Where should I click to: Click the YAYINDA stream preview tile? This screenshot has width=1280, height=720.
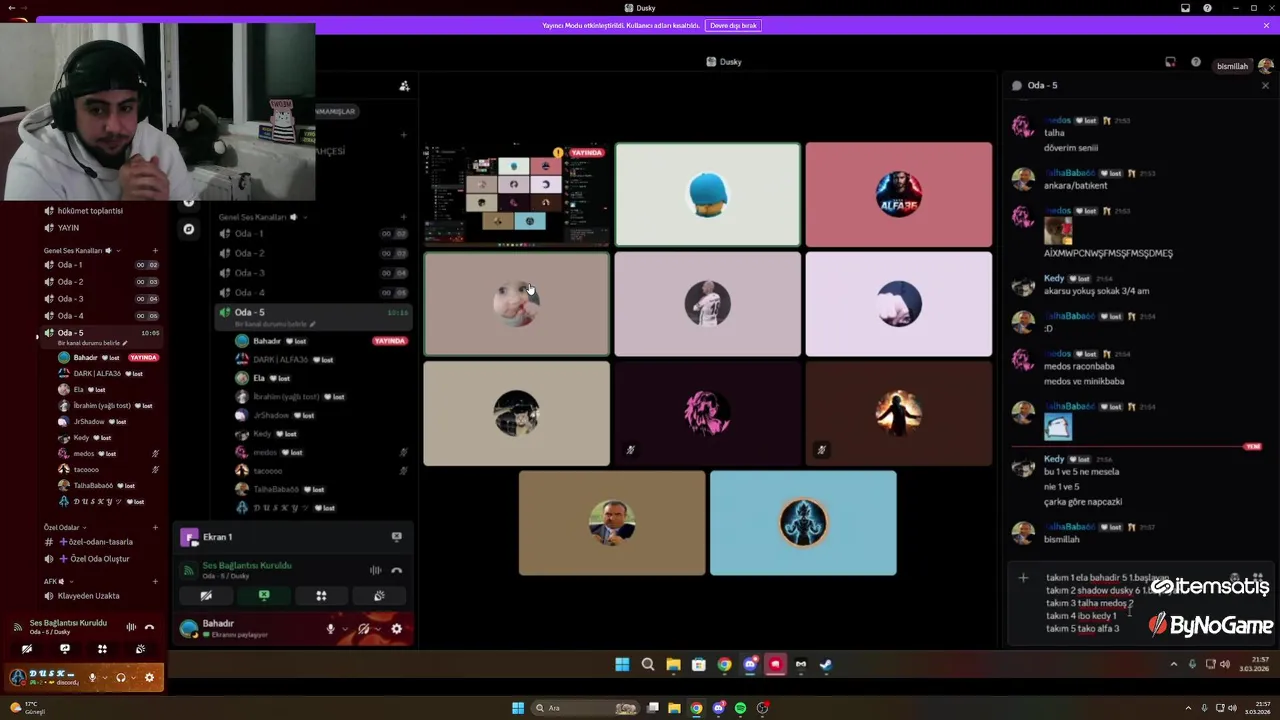[516, 194]
